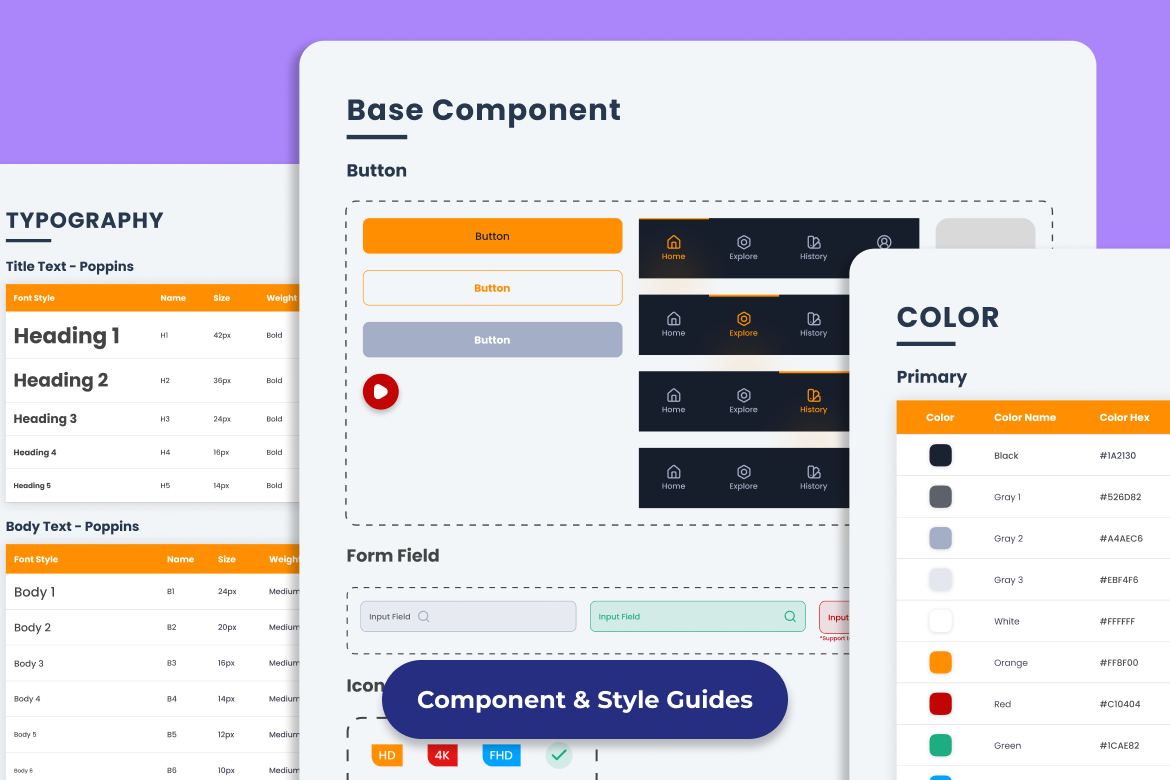The image size is (1170, 780).
Task: Click the orange HD quality badge
Action: (387, 755)
